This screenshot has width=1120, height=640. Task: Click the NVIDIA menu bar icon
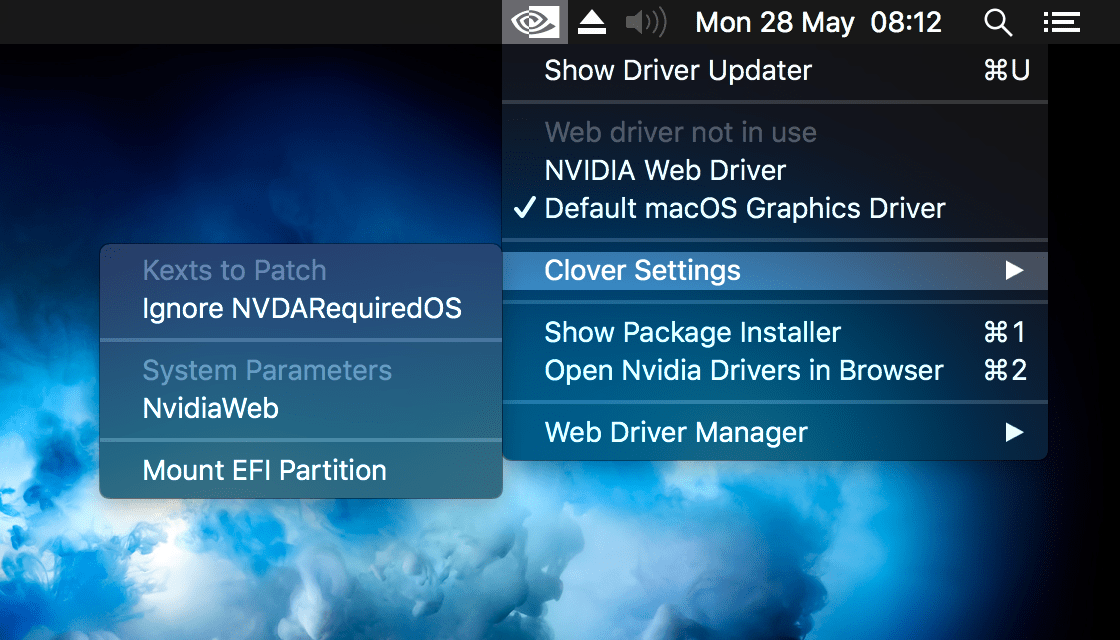(x=534, y=22)
